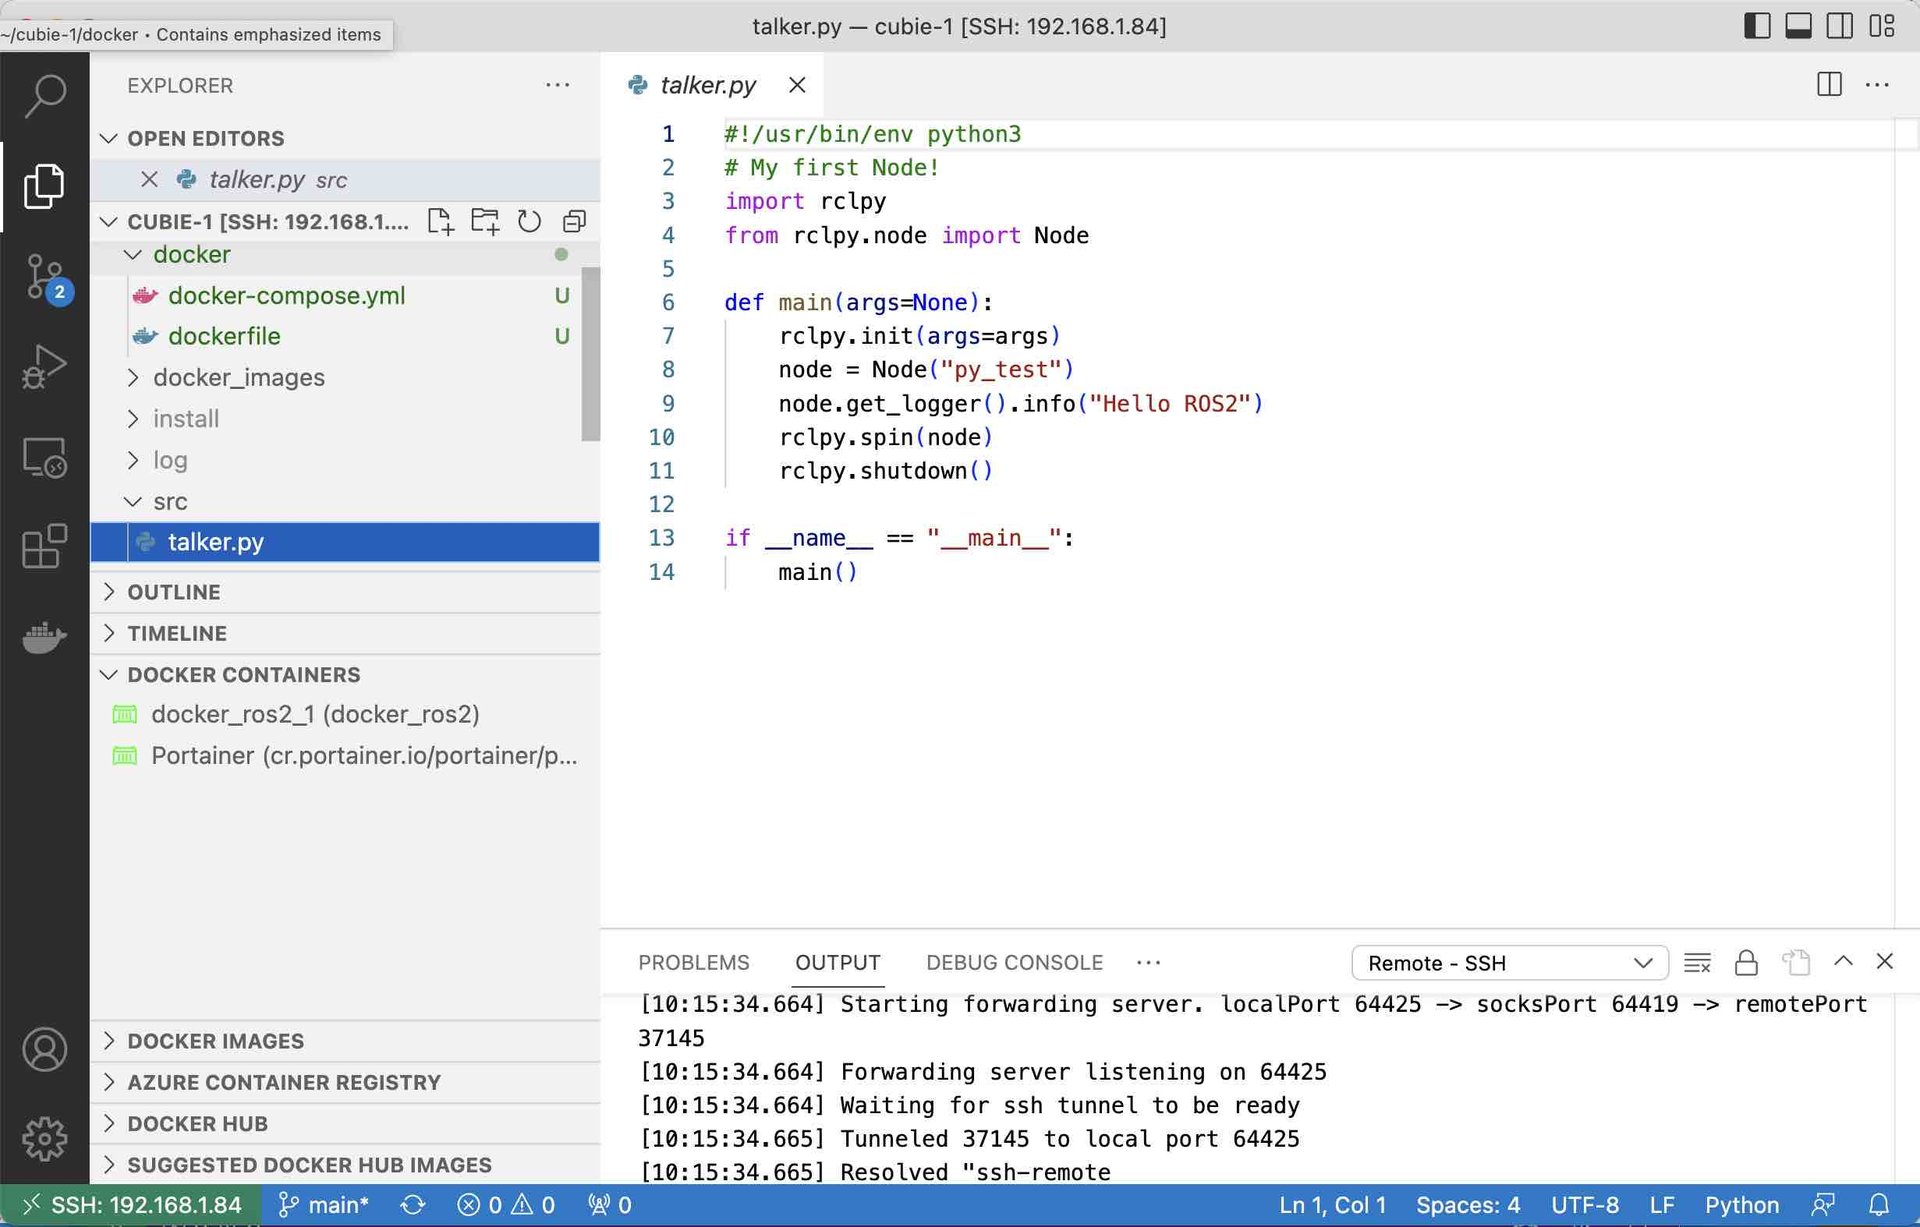Switch to the DEBUG CONSOLE tab

point(1014,962)
